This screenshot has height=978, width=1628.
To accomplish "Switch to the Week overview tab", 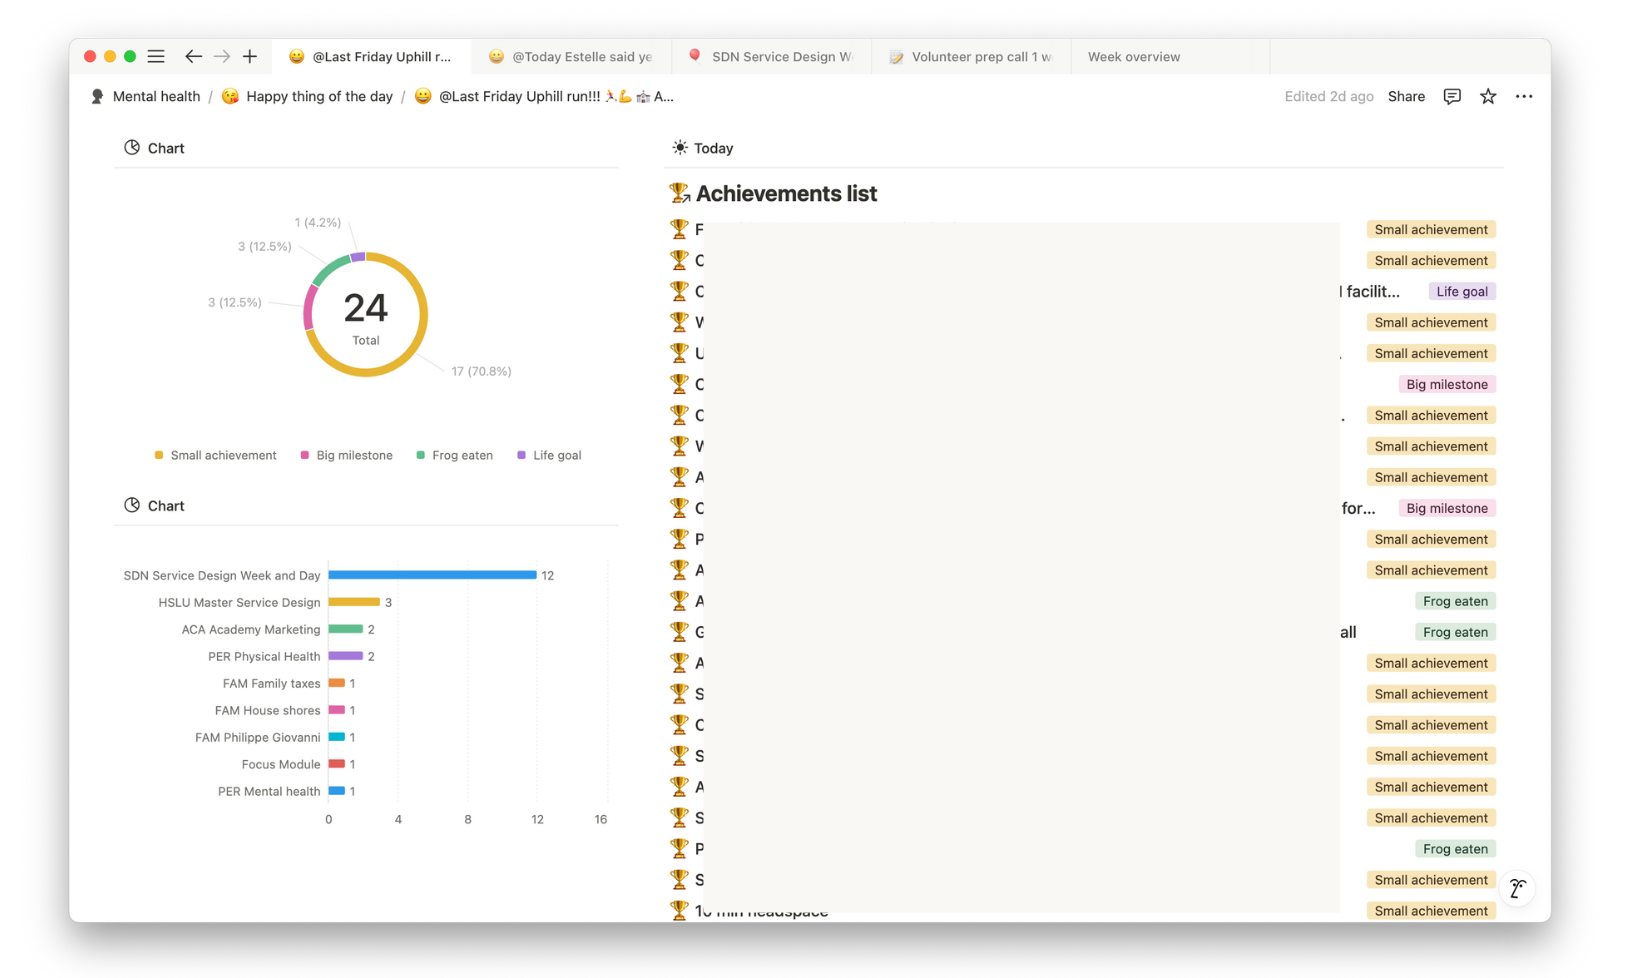I will 1133,57.
